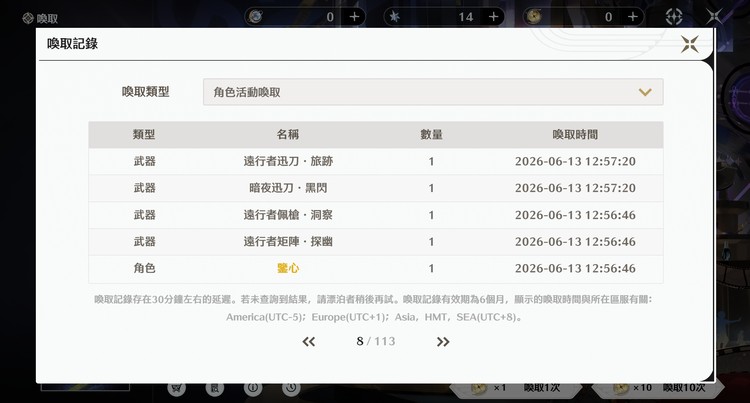Add gold currency with third plus
Viewport: 750px width, 403px height.
632,17
